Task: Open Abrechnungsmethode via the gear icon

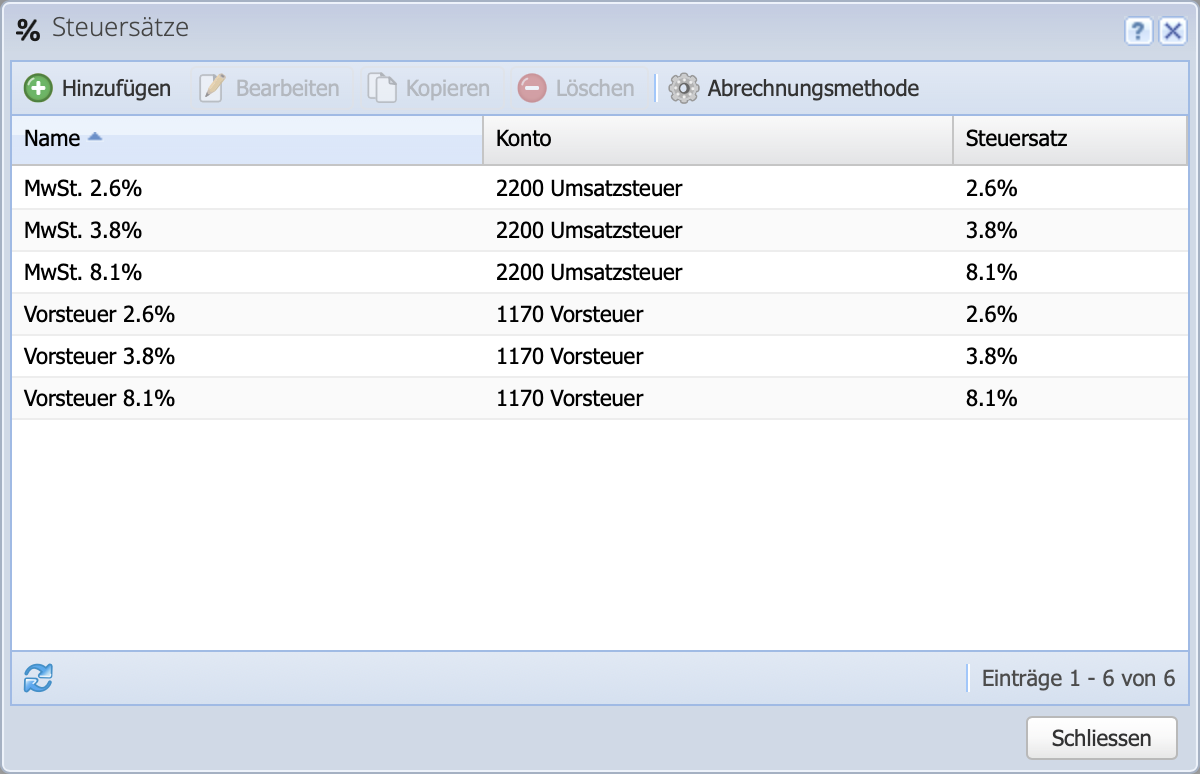Action: coord(685,88)
